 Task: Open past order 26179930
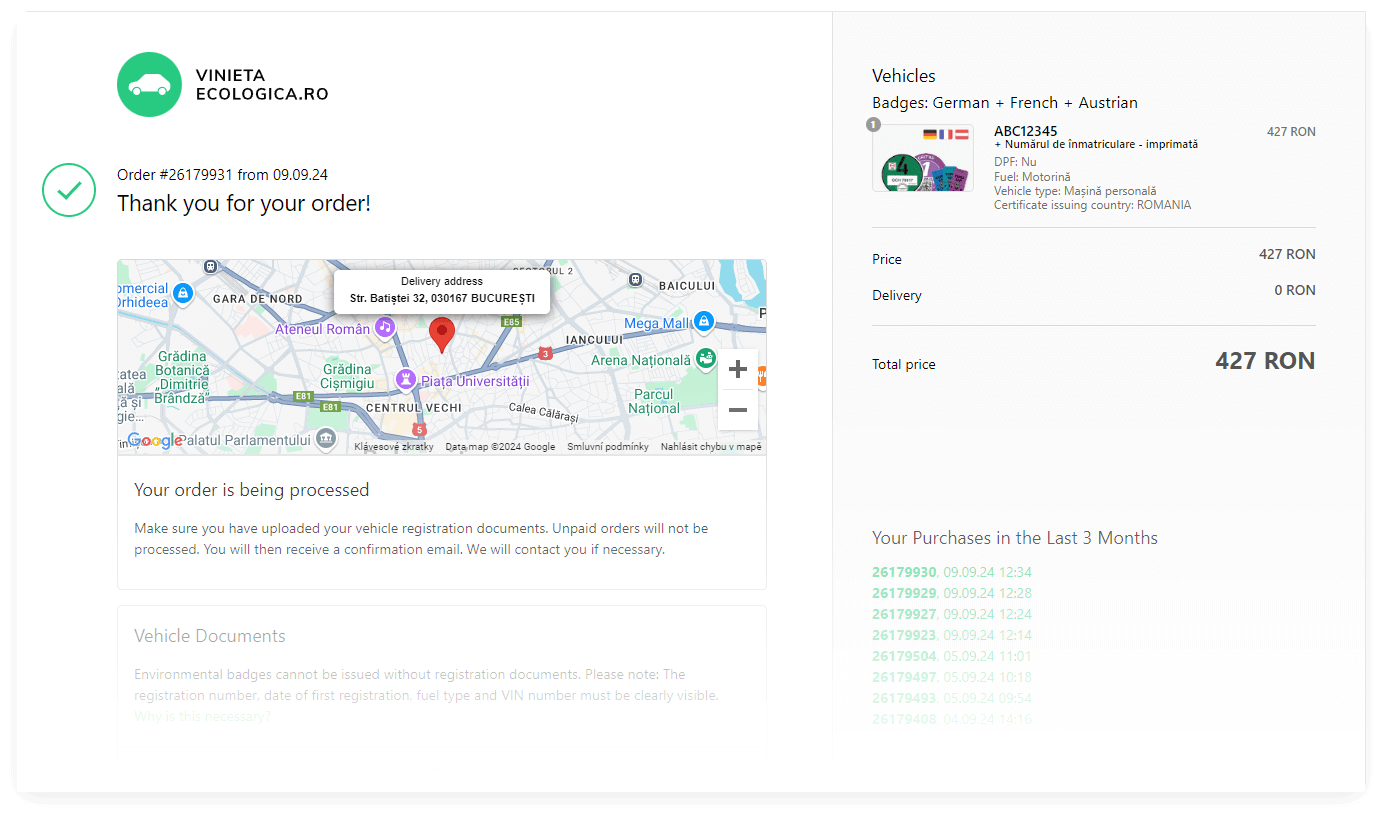click(x=904, y=572)
